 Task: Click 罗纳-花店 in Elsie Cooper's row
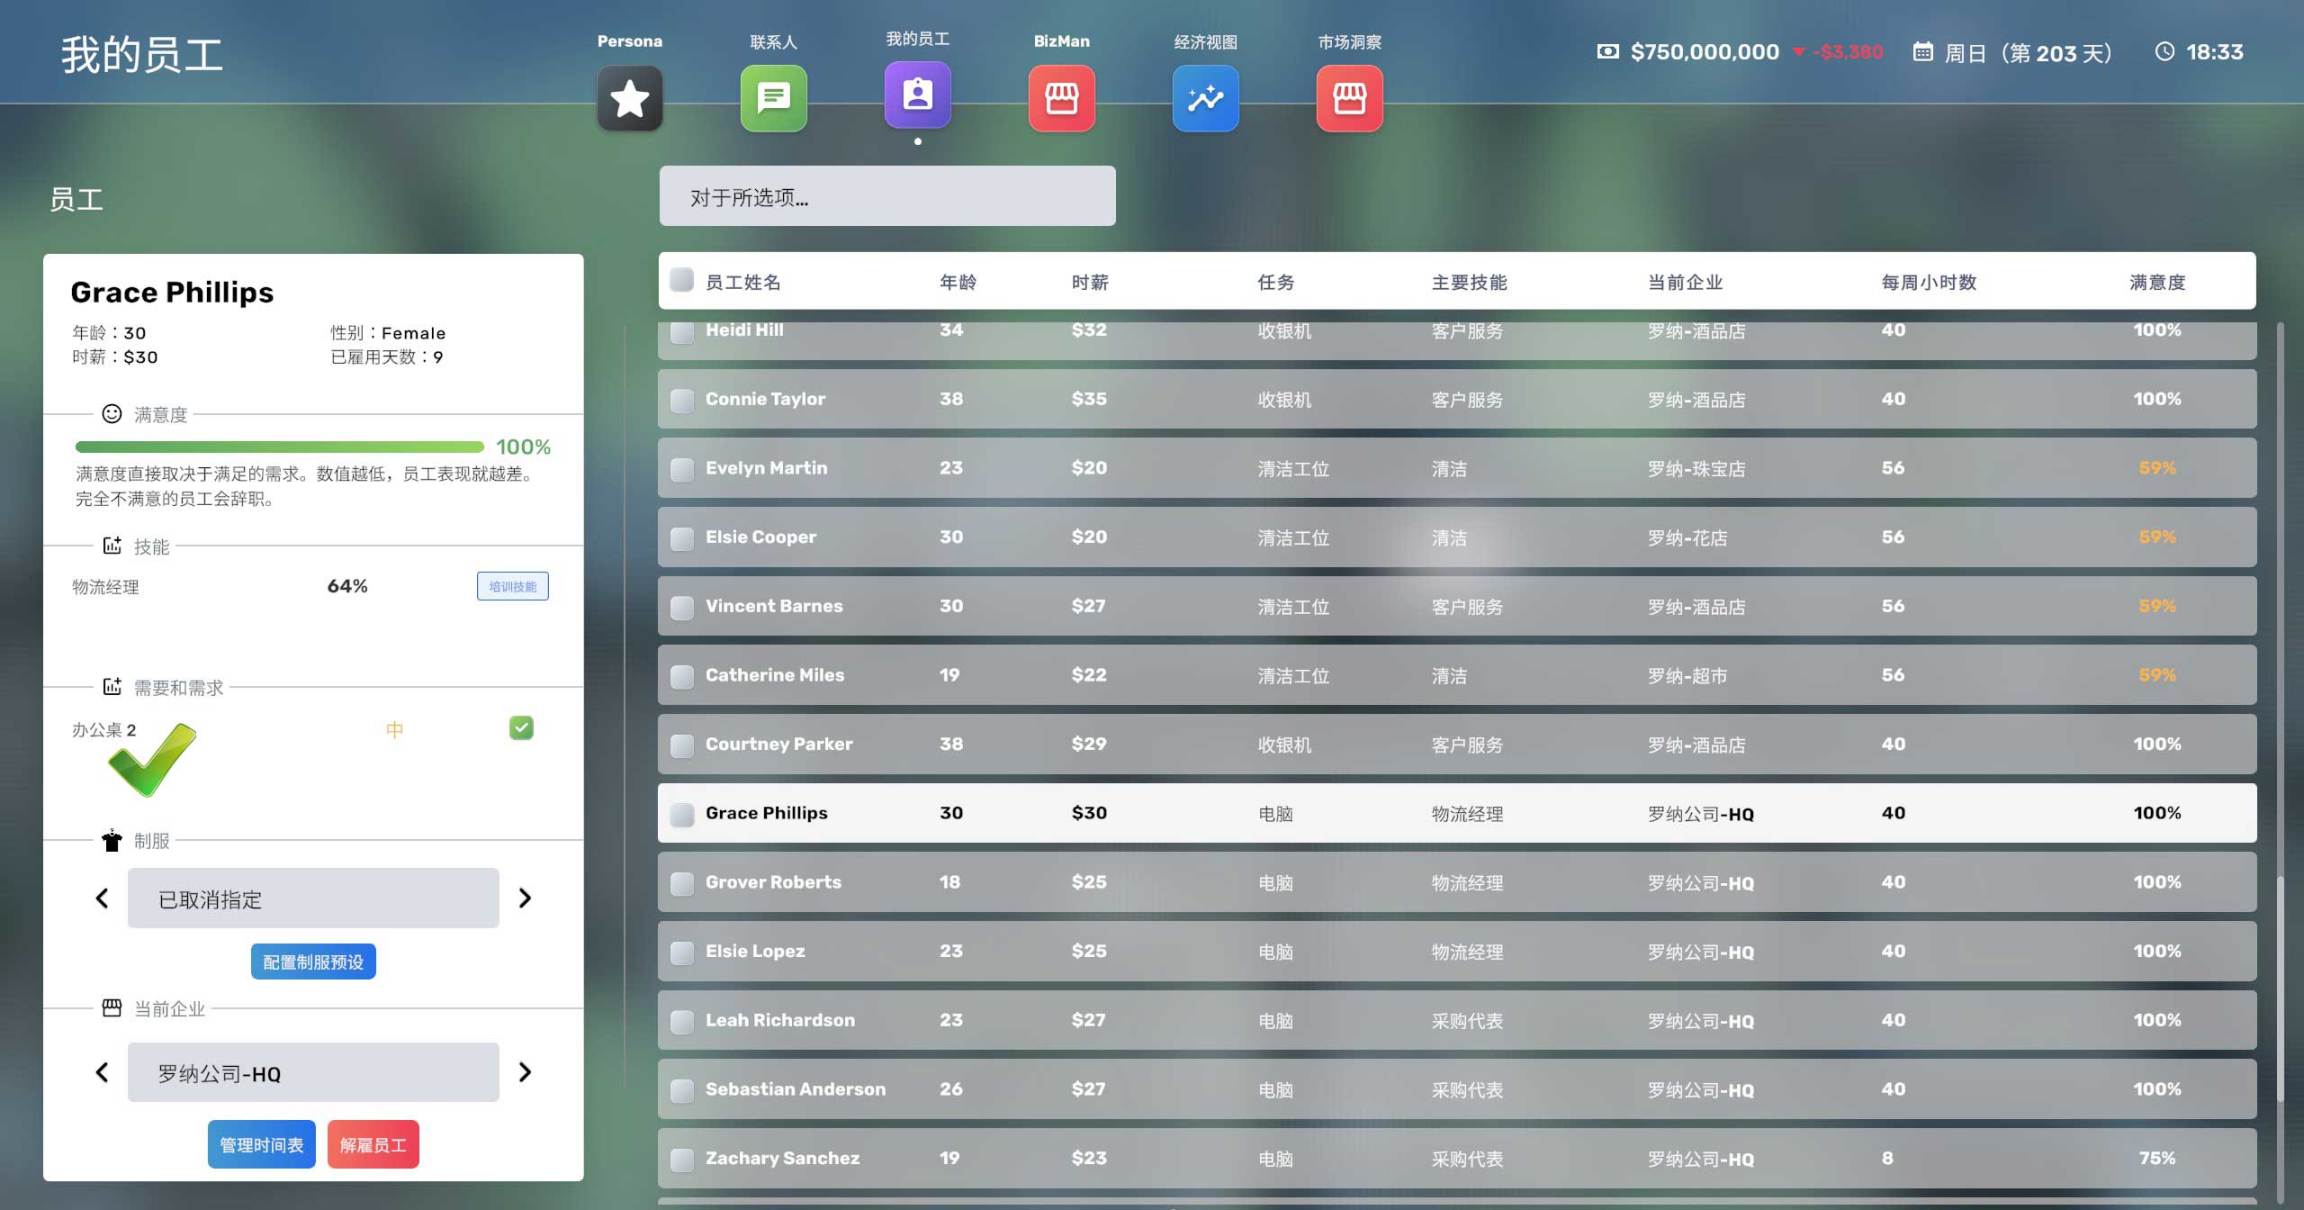tap(1687, 538)
